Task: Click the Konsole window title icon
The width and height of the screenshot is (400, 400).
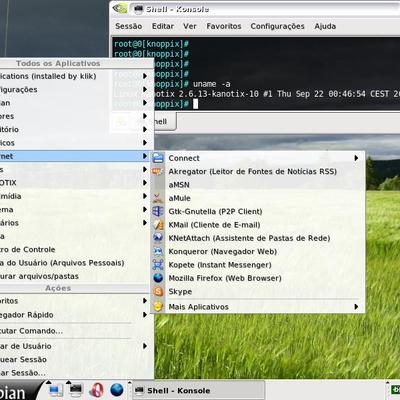Action: click(139, 9)
